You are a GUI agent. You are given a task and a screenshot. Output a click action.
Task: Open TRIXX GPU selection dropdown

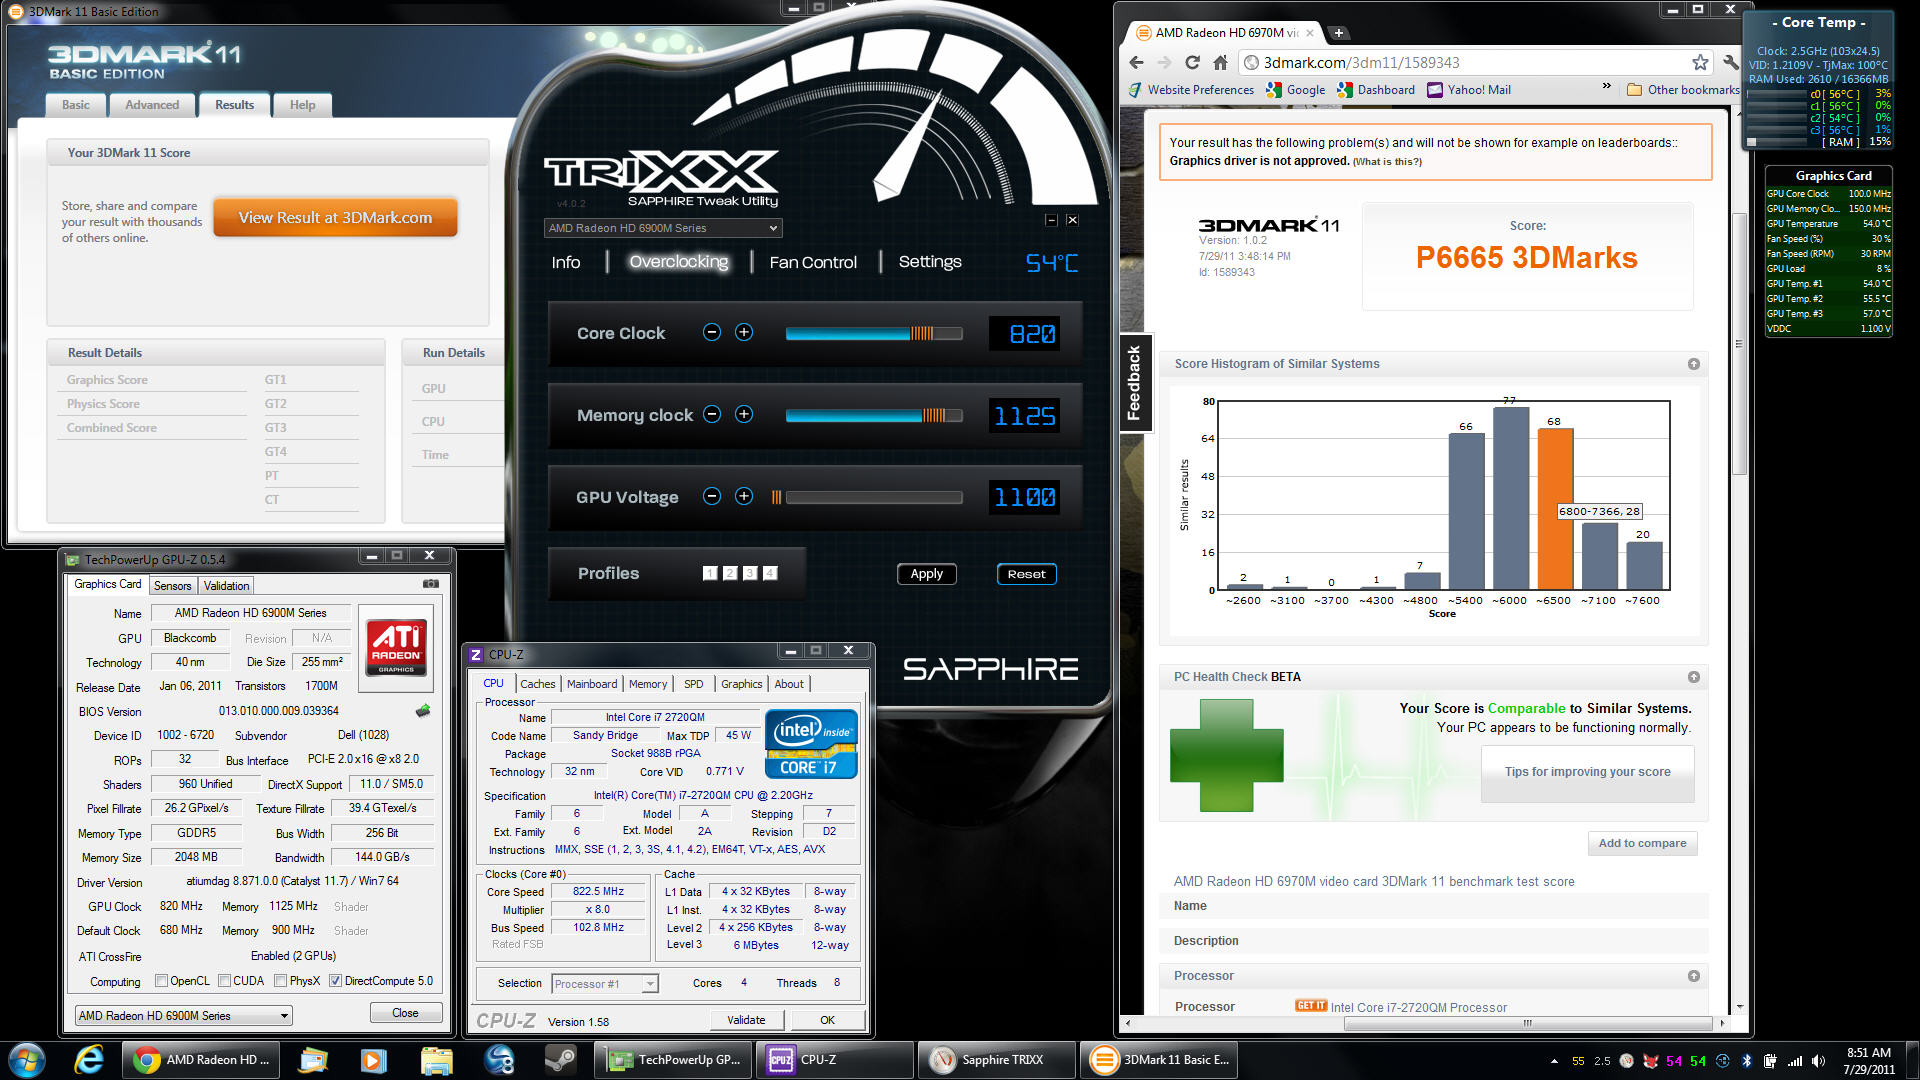click(x=662, y=228)
